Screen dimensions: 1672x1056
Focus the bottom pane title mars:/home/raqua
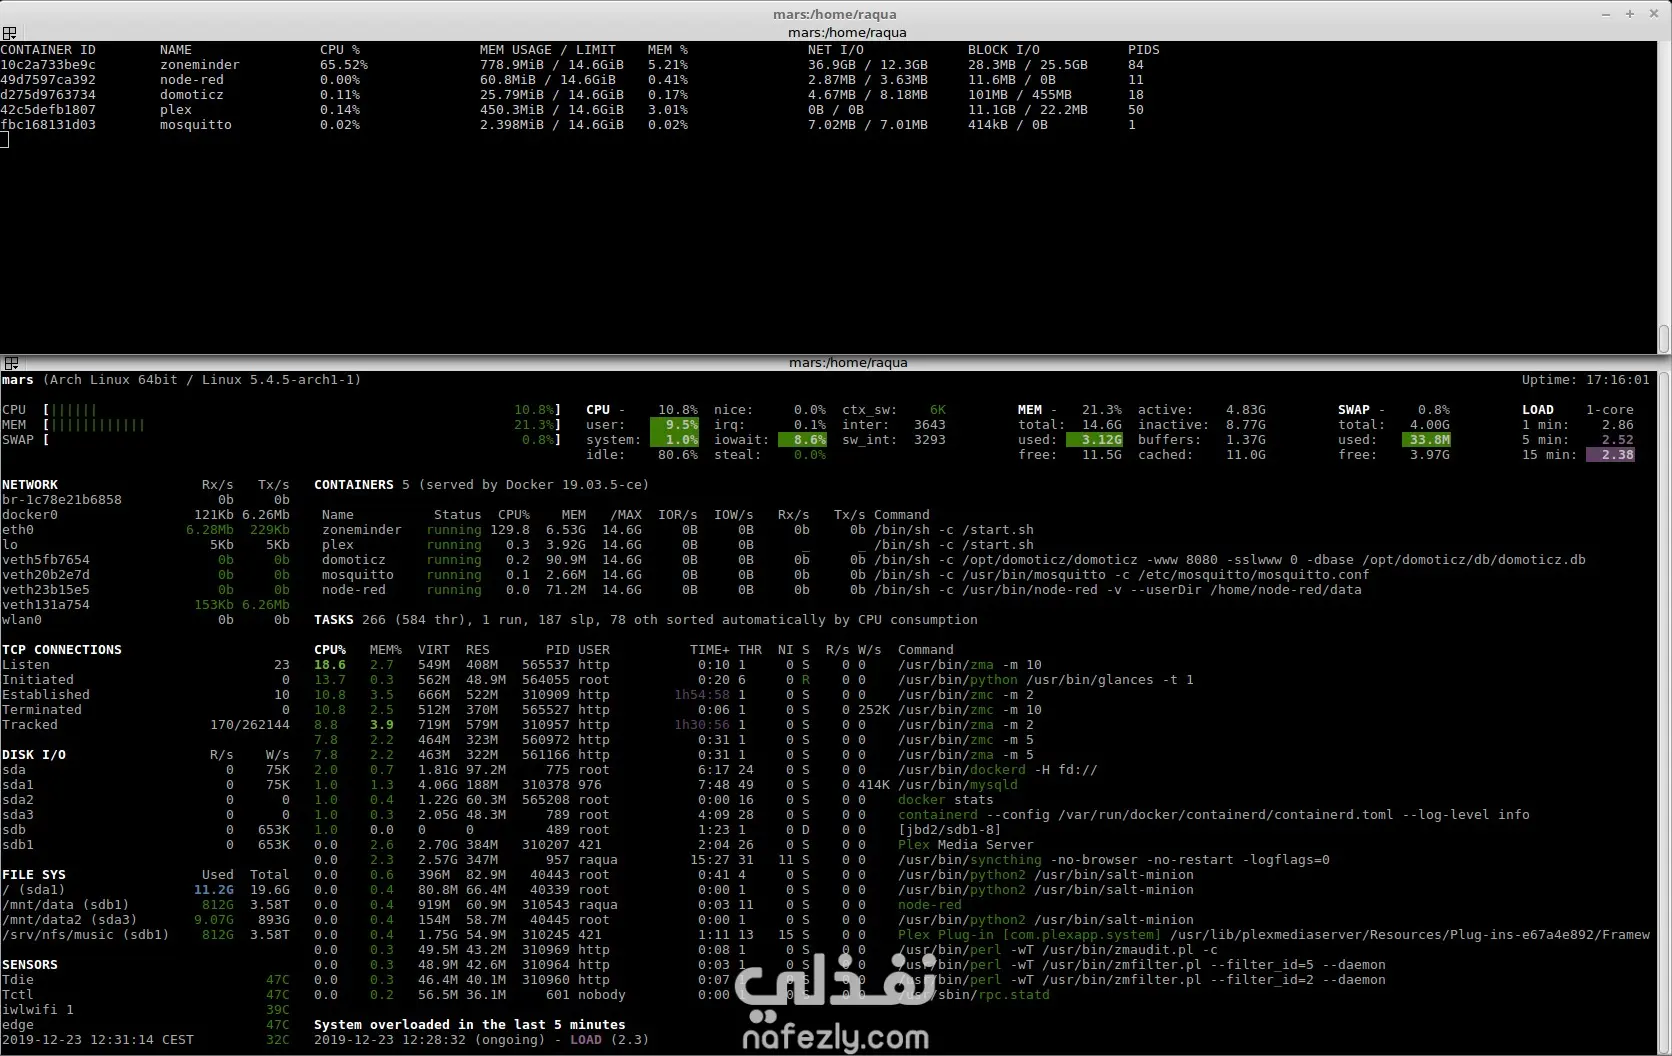tap(848, 363)
